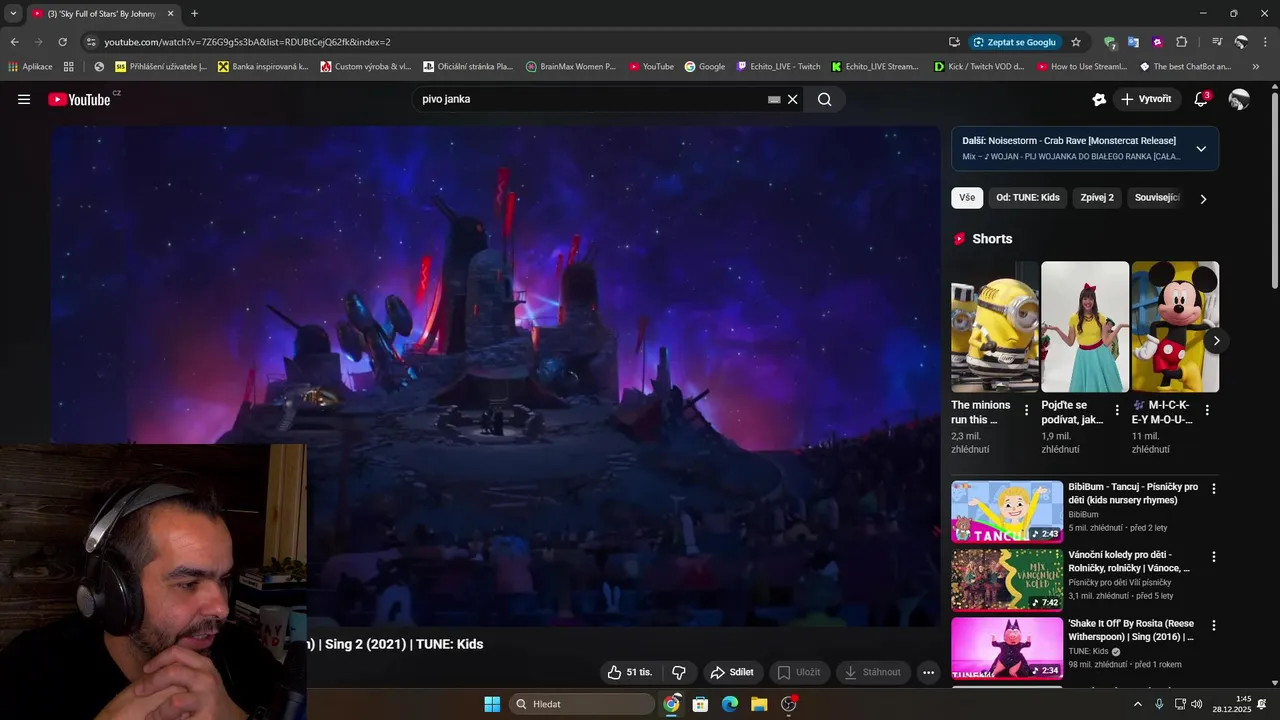The width and height of the screenshot is (1280, 720).
Task: Open Echito_LIVE - Twitch bookmark
Action: coord(778,67)
